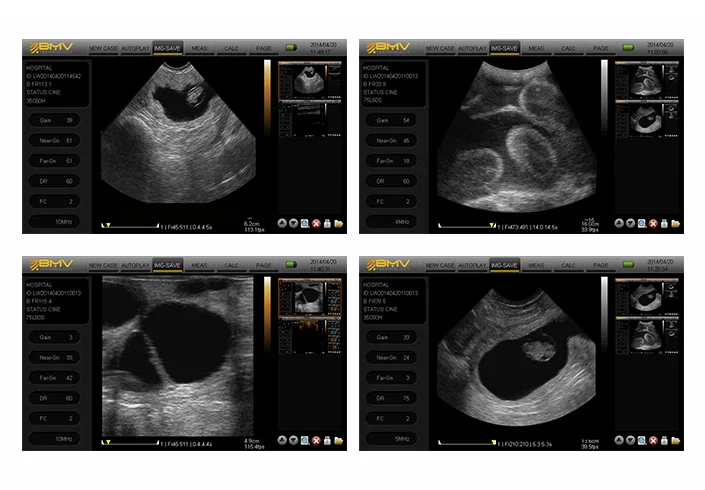Open image preview magnifier in the Gain 54 screen
Viewport: 705px width, 490px height.
pyautogui.click(x=642, y=223)
